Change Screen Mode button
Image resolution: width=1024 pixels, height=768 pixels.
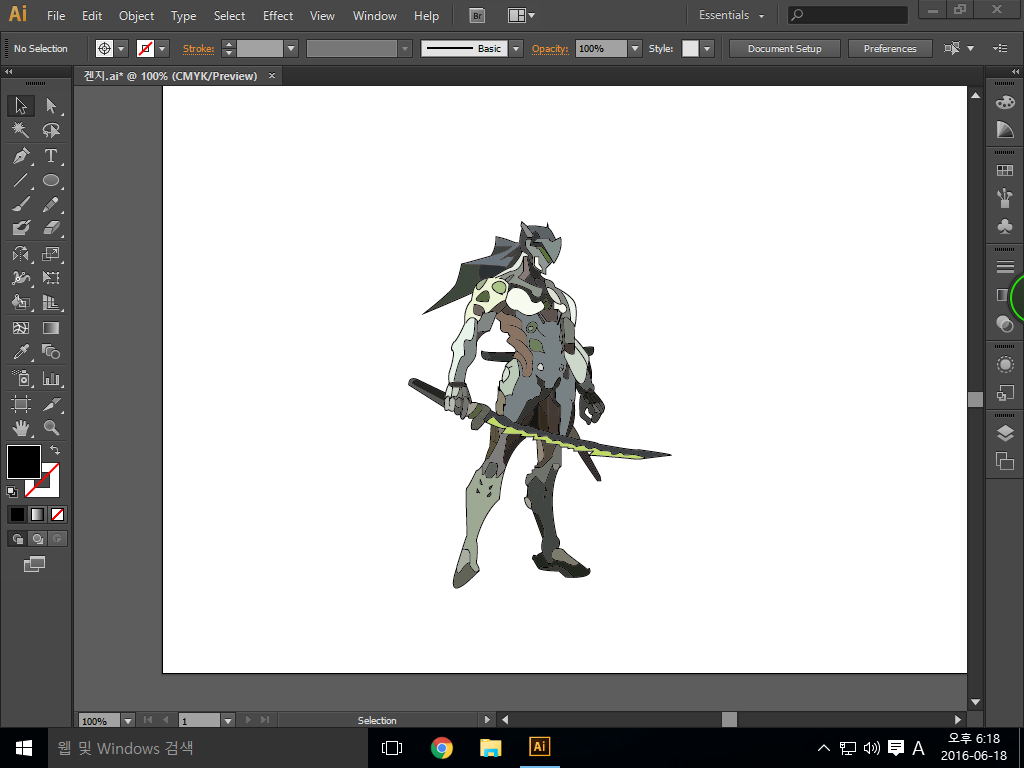click(x=35, y=564)
